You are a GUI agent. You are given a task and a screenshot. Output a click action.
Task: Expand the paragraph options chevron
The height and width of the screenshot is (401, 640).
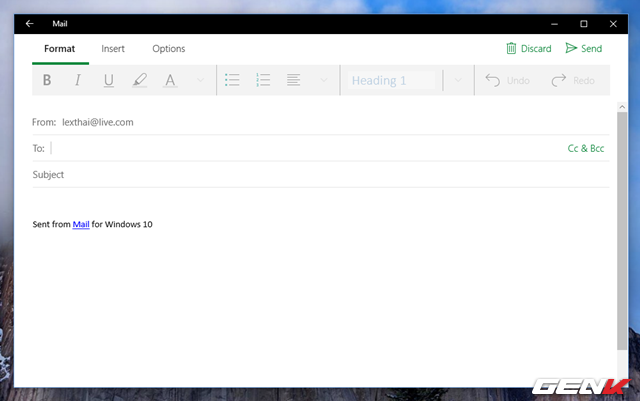(x=324, y=80)
